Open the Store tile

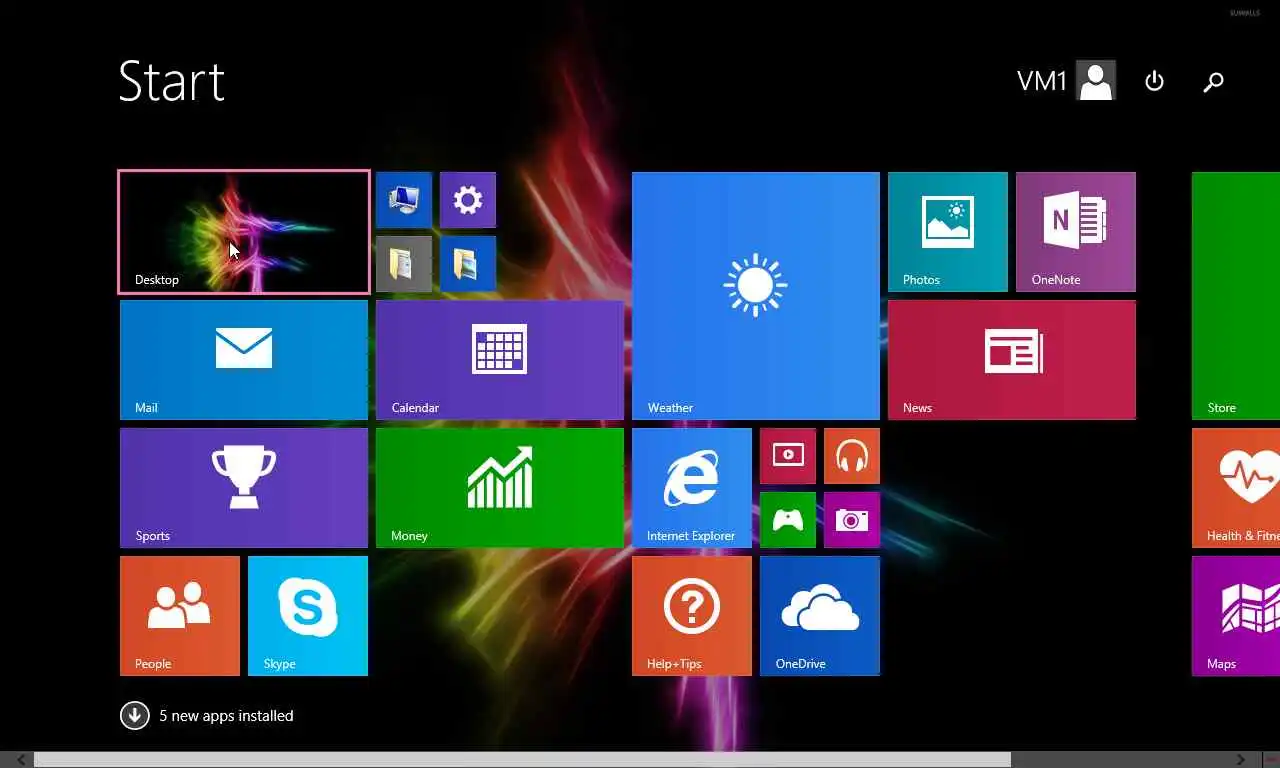pyautogui.click(x=1236, y=296)
